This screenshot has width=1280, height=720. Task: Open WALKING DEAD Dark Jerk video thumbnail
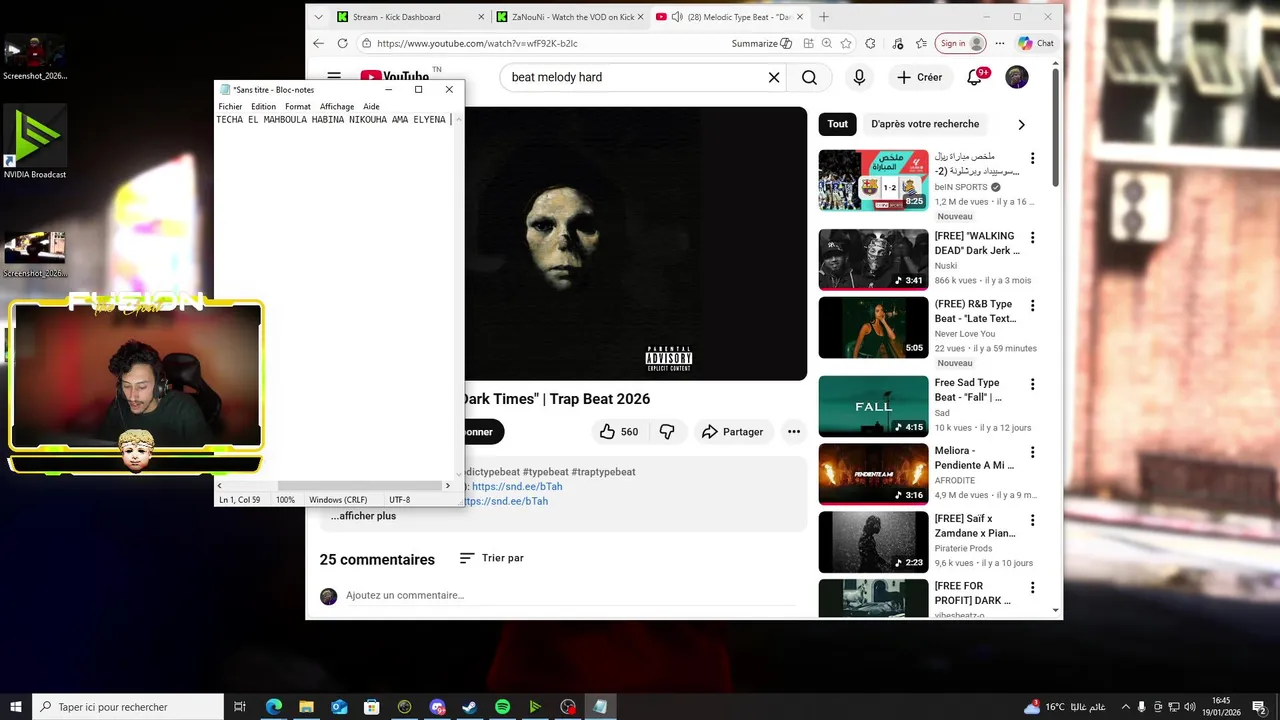click(873, 259)
